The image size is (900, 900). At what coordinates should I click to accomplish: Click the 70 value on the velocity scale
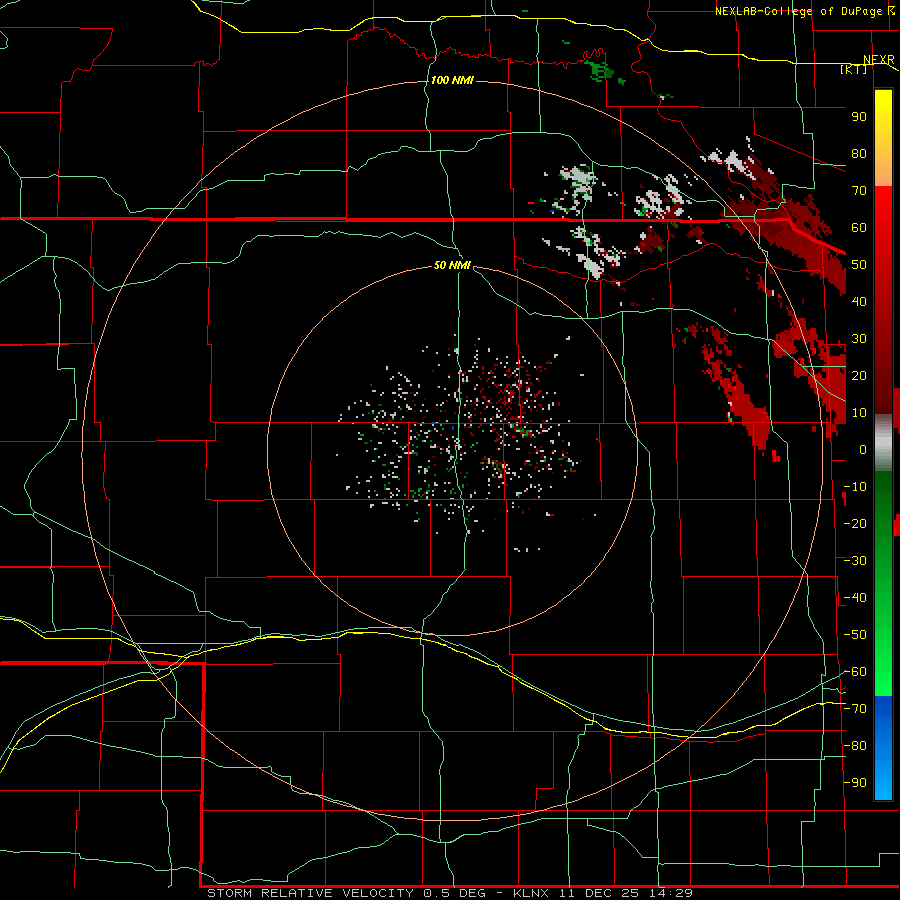tap(859, 191)
